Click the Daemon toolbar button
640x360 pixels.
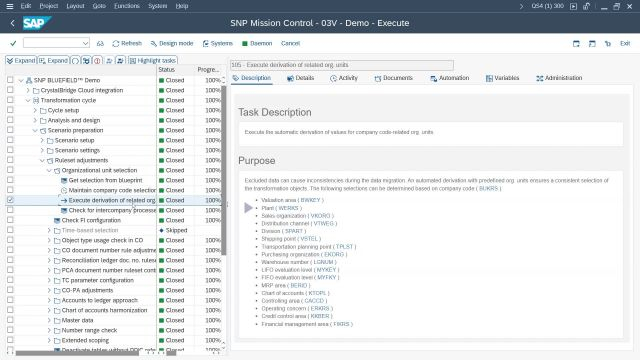(x=257, y=43)
